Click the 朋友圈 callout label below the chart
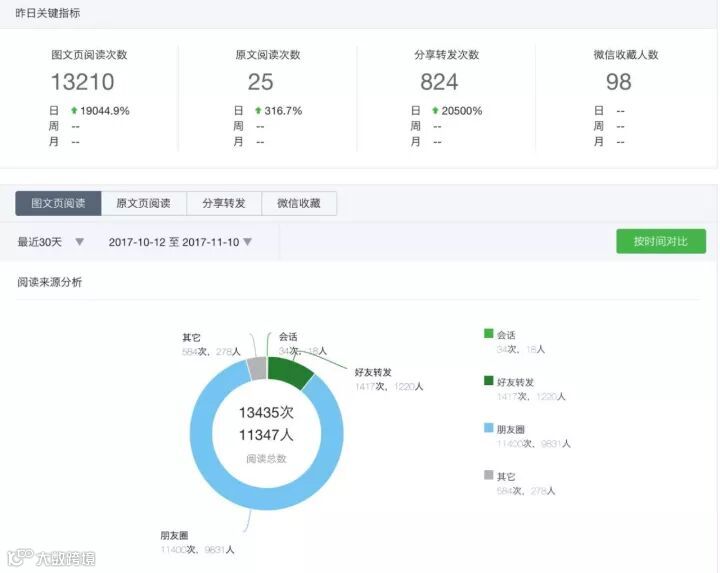 point(174,535)
